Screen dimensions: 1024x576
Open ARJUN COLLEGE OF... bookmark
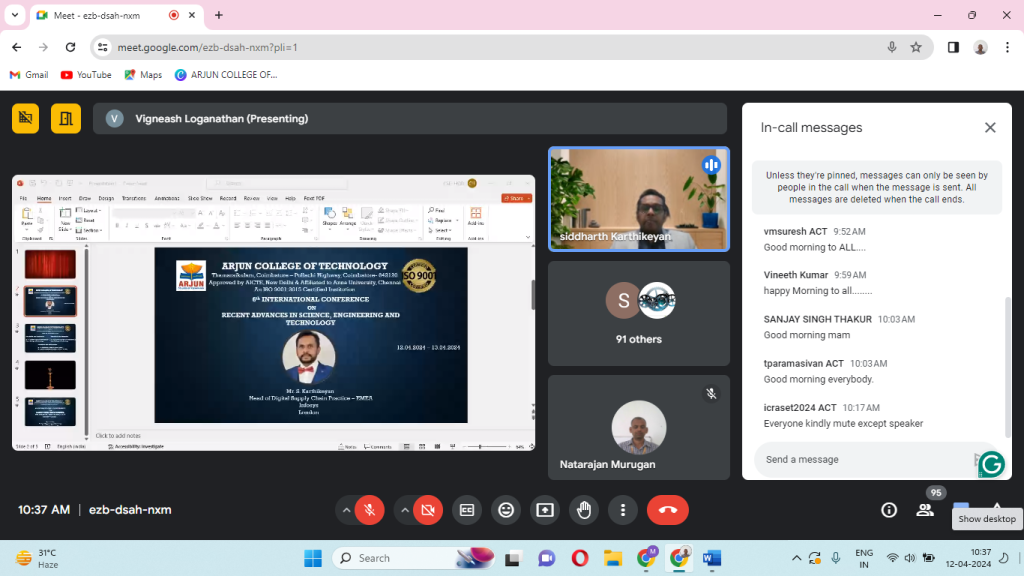coord(226,75)
